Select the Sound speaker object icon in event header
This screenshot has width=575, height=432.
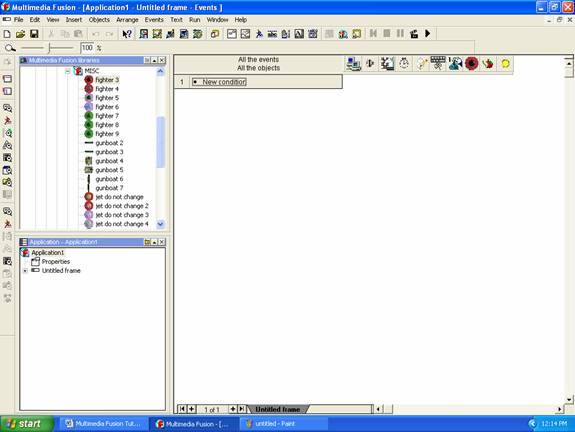click(x=370, y=63)
